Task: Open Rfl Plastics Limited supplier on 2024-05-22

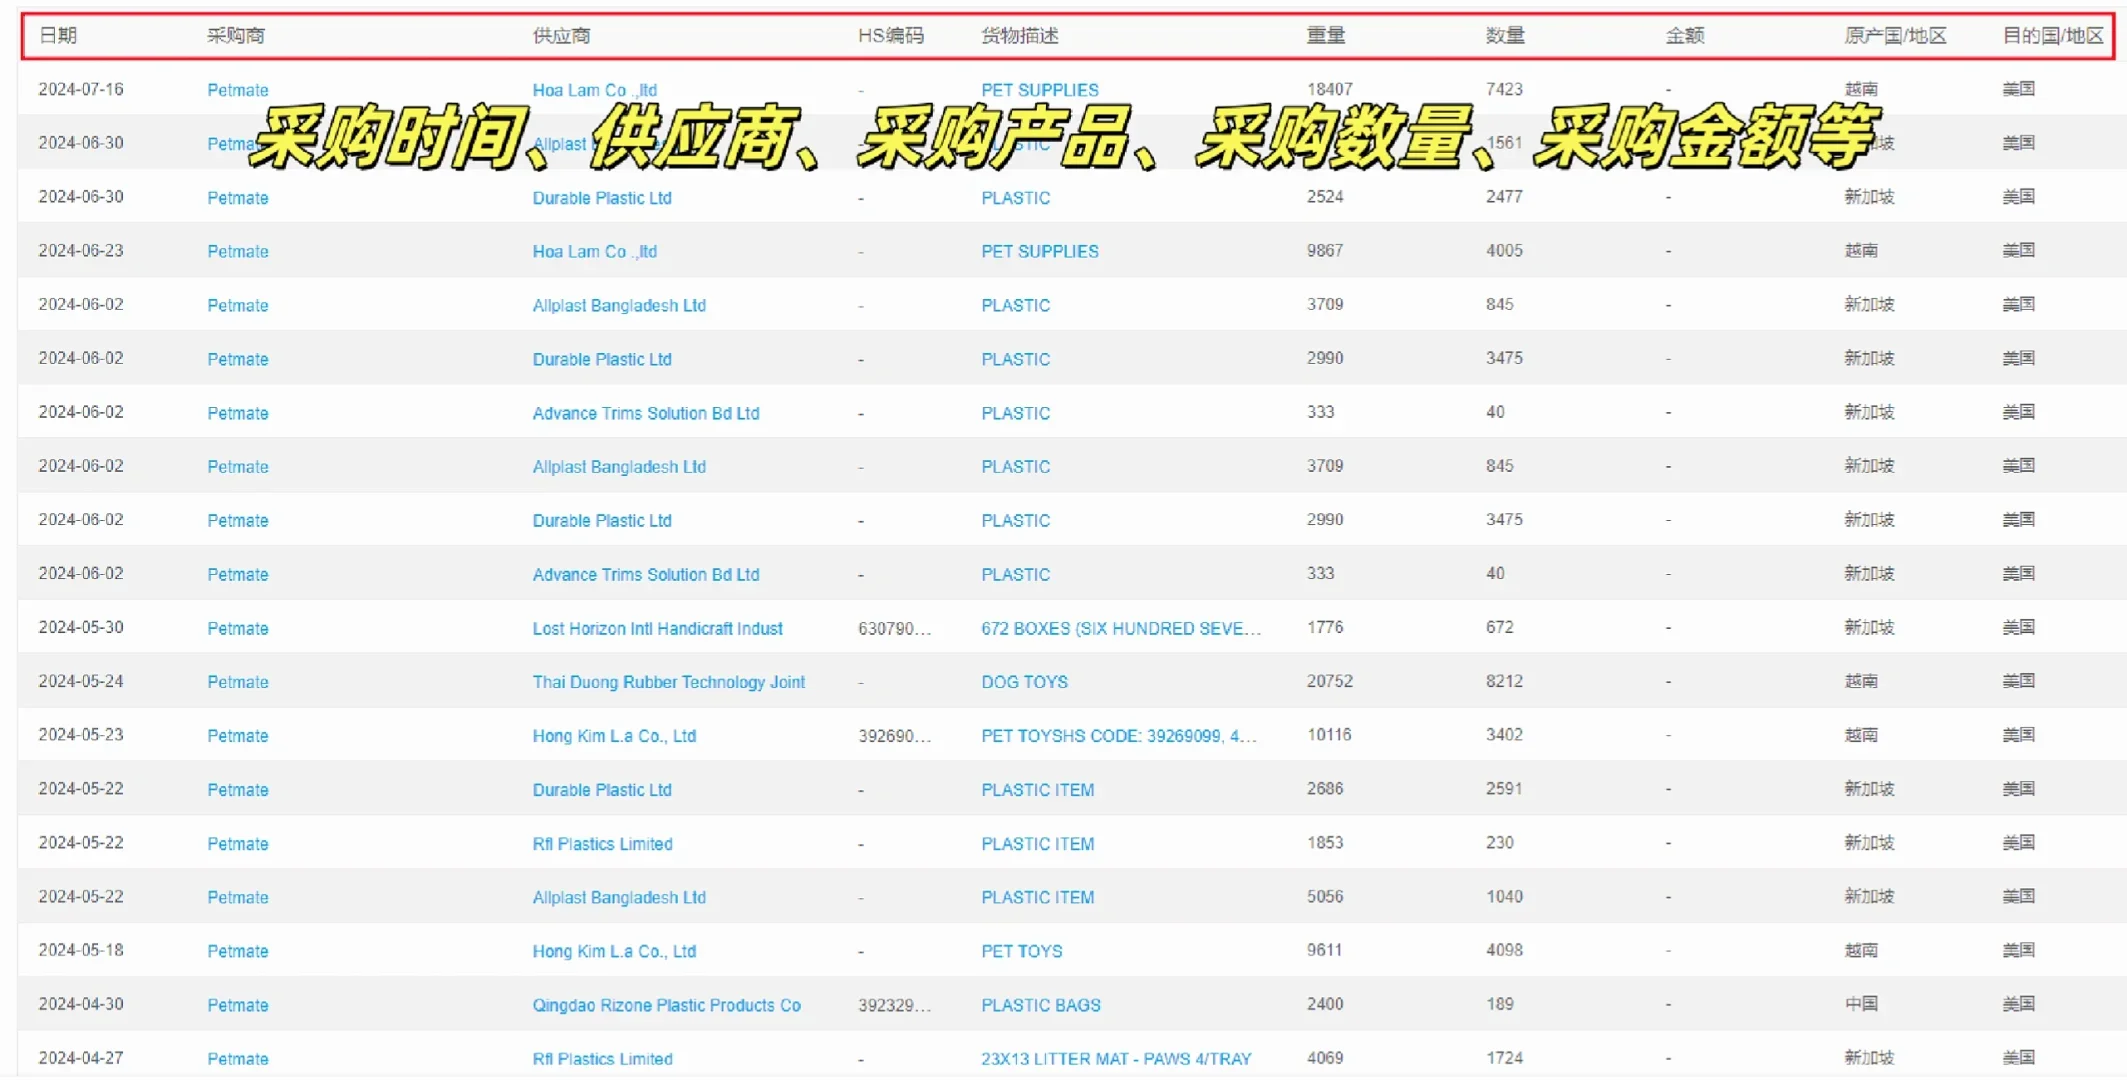Action: click(602, 844)
